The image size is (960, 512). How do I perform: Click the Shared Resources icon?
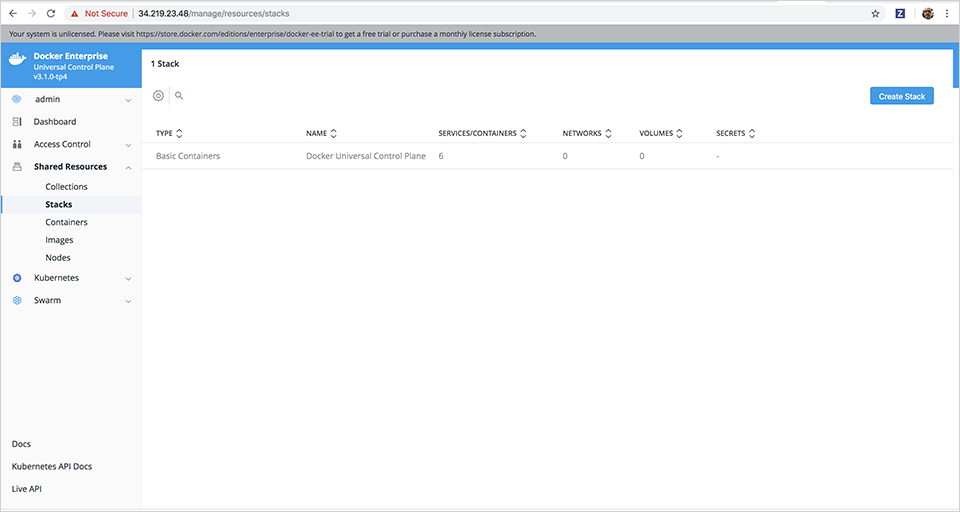click(17, 167)
